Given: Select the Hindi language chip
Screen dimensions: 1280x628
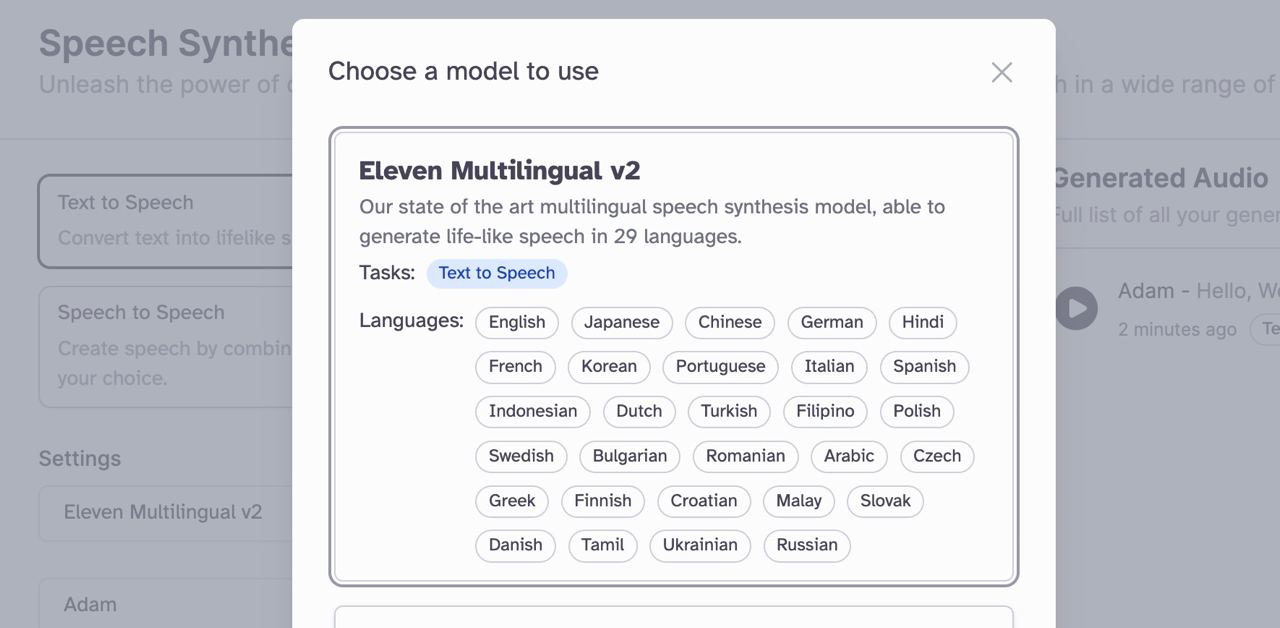Looking at the screenshot, I should tap(923, 322).
